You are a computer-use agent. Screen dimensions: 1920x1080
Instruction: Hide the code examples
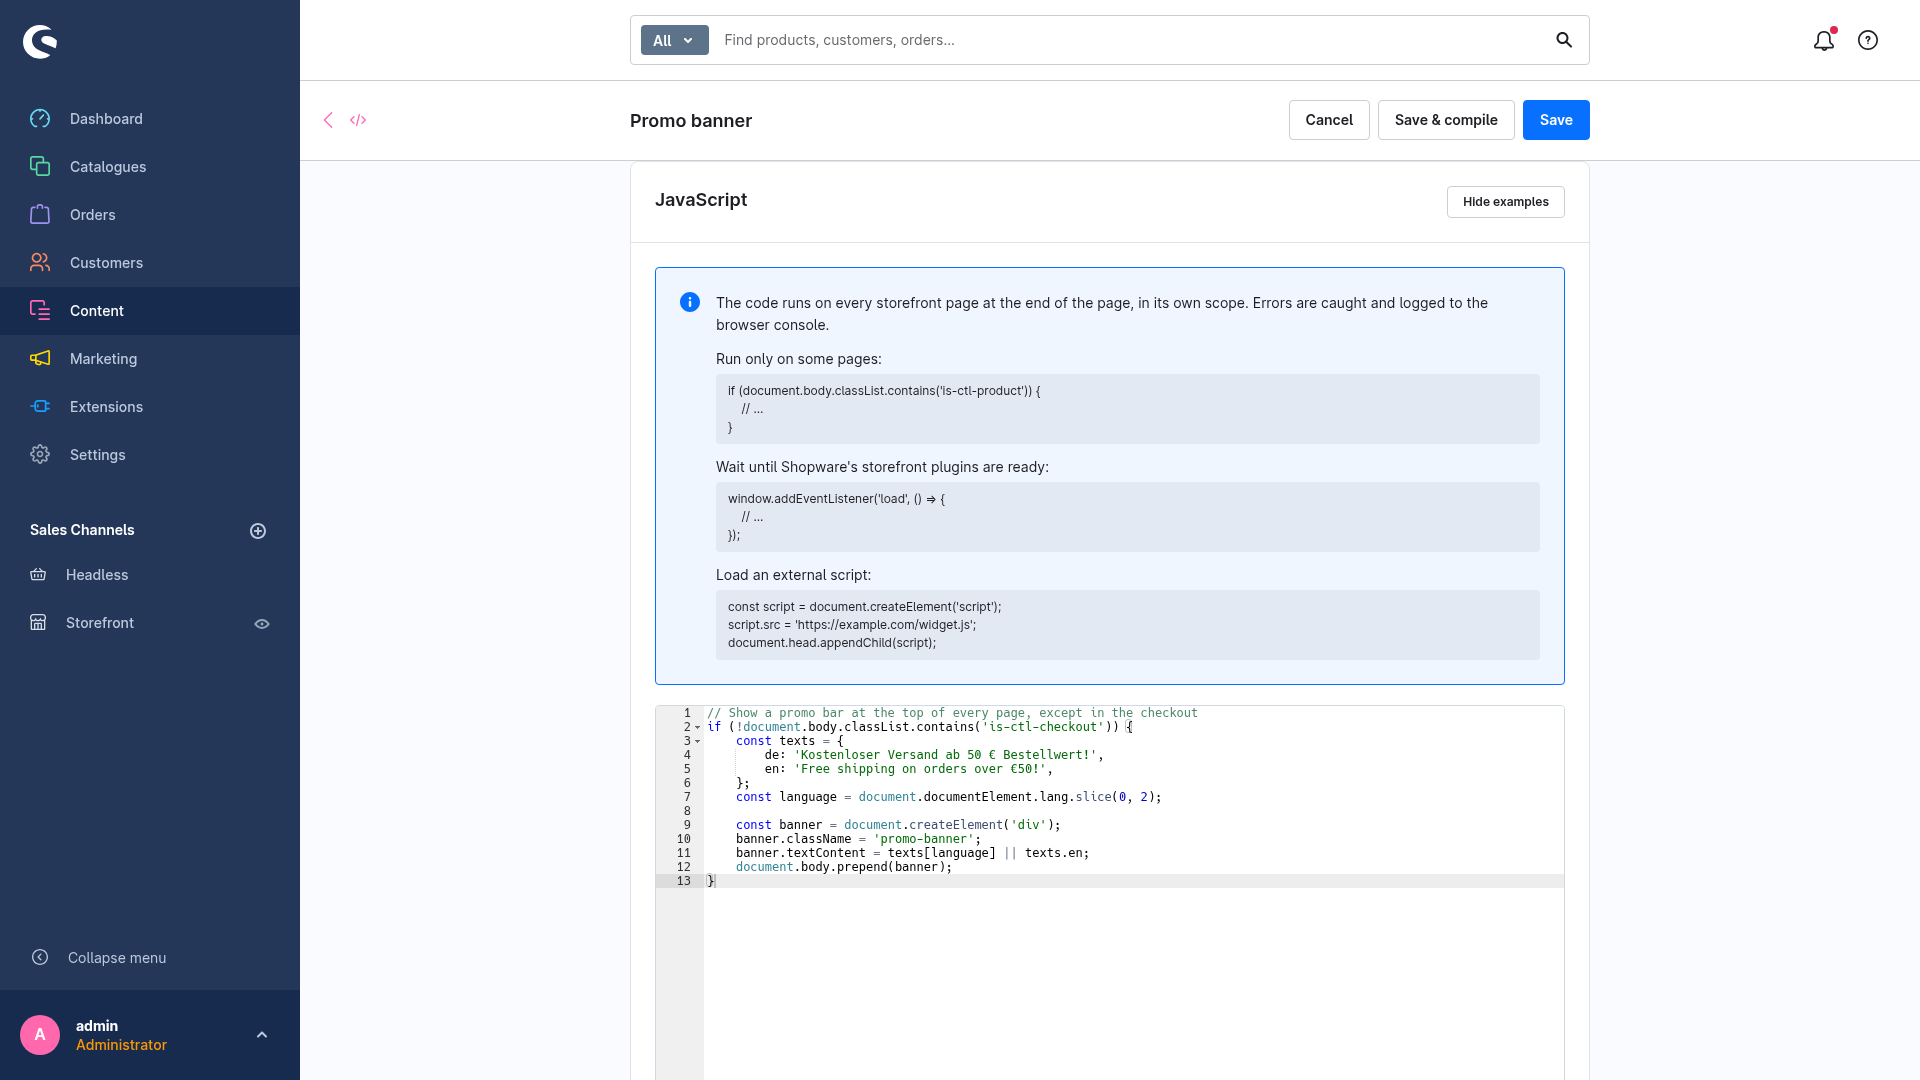1505,202
